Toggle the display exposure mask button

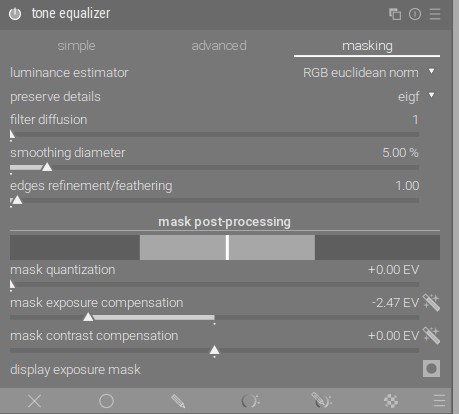tap(431, 368)
